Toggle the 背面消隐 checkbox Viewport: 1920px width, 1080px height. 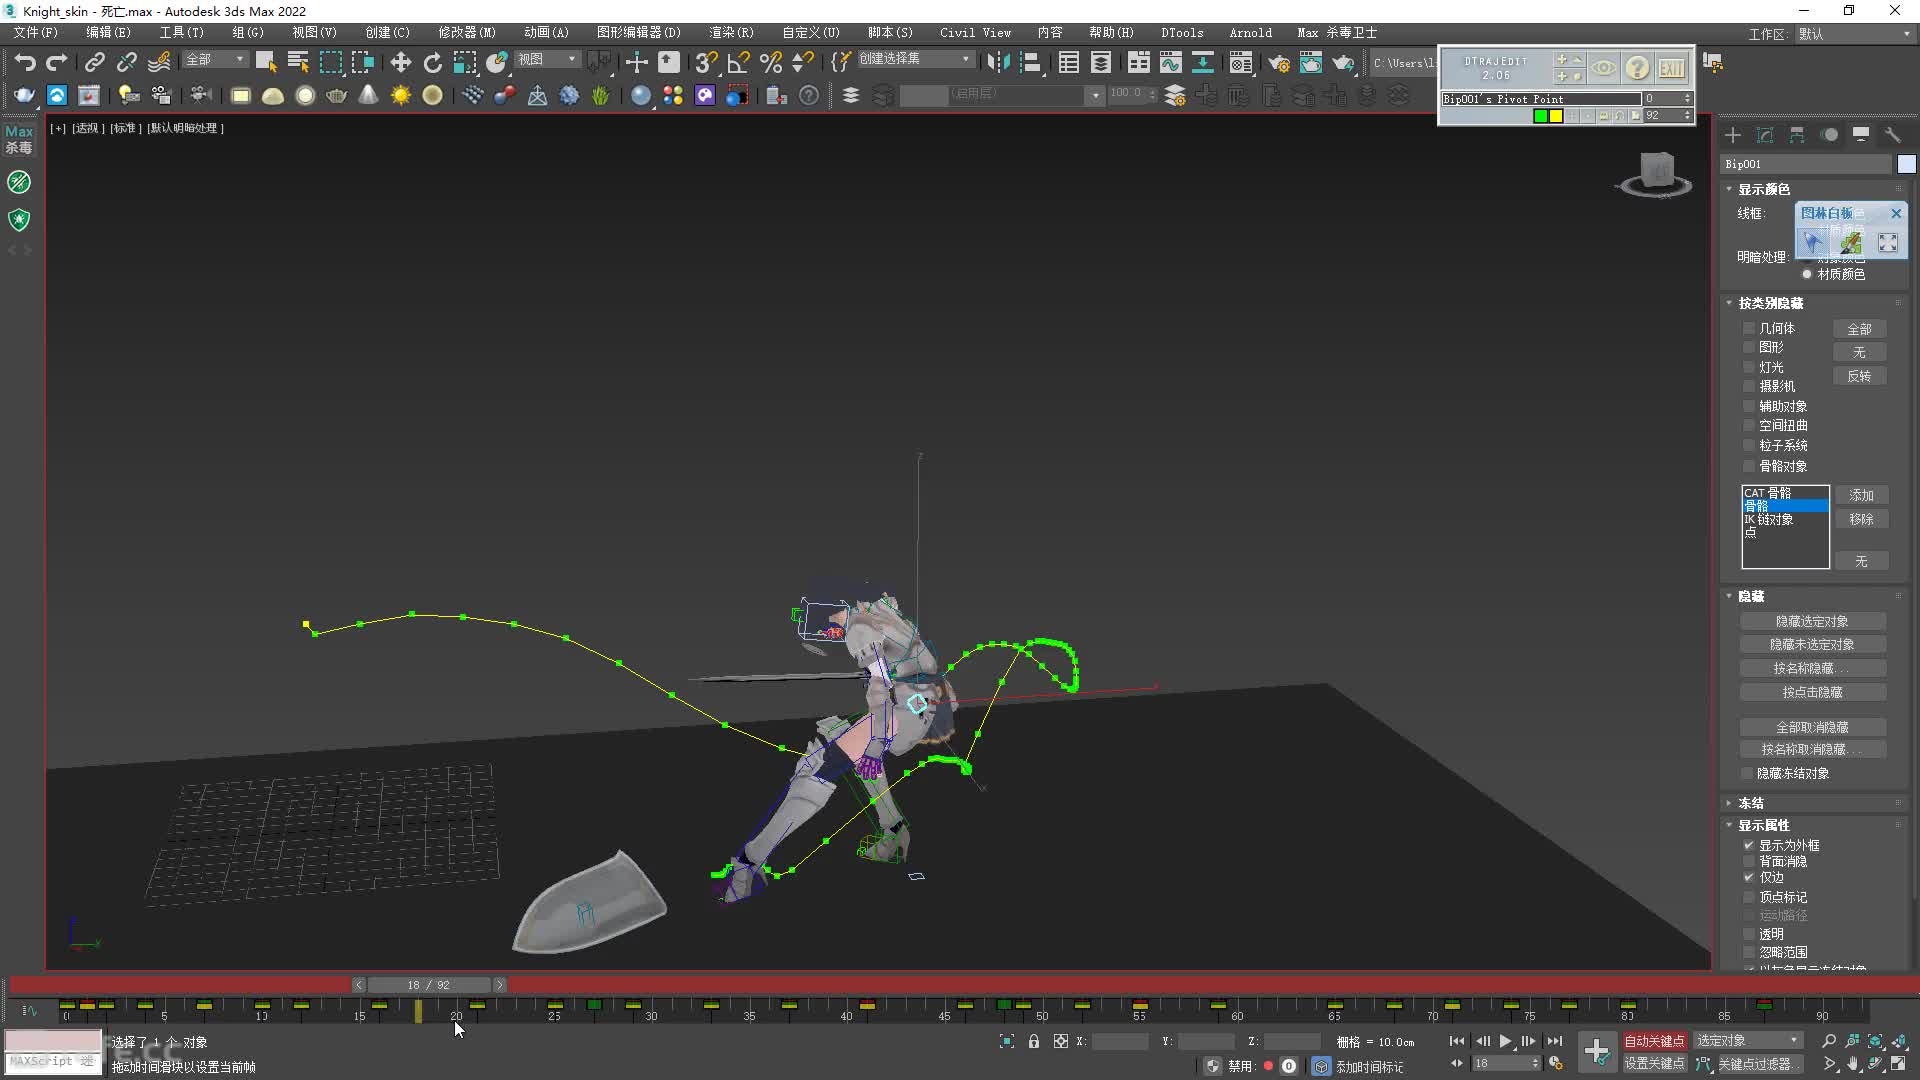tap(1749, 861)
